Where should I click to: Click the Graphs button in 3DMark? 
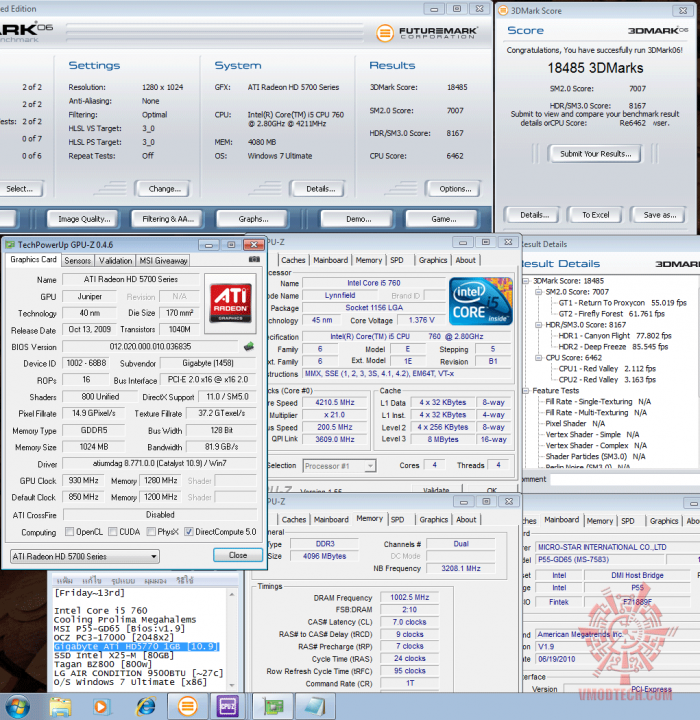[253, 219]
